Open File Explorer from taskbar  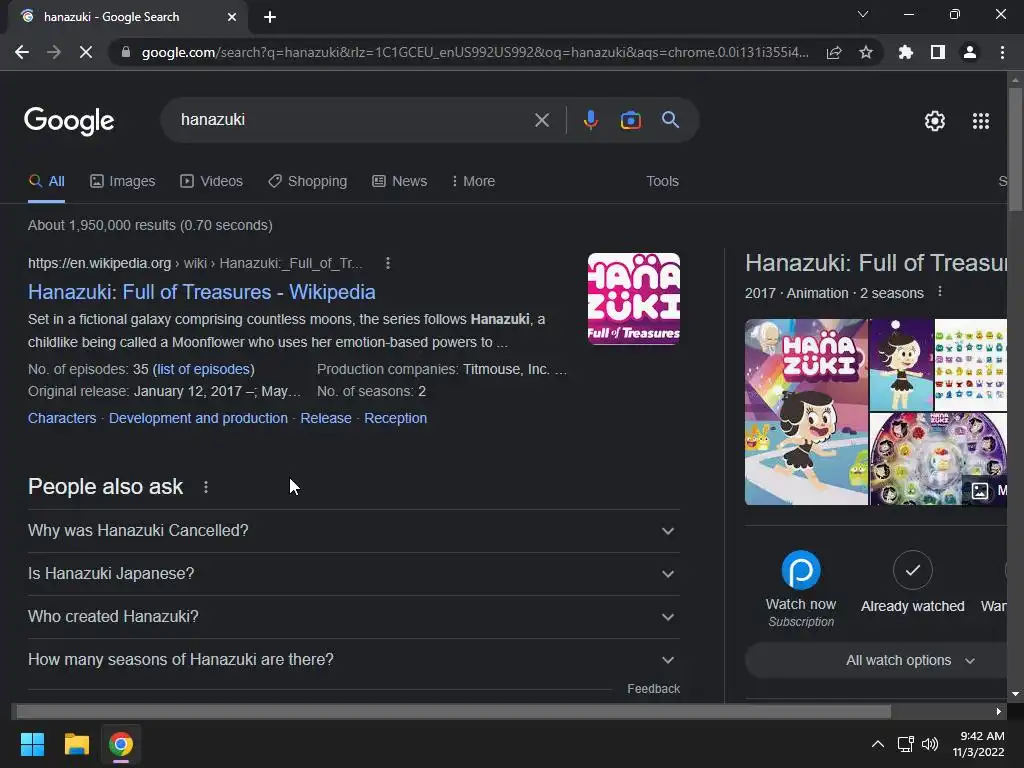[76, 744]
